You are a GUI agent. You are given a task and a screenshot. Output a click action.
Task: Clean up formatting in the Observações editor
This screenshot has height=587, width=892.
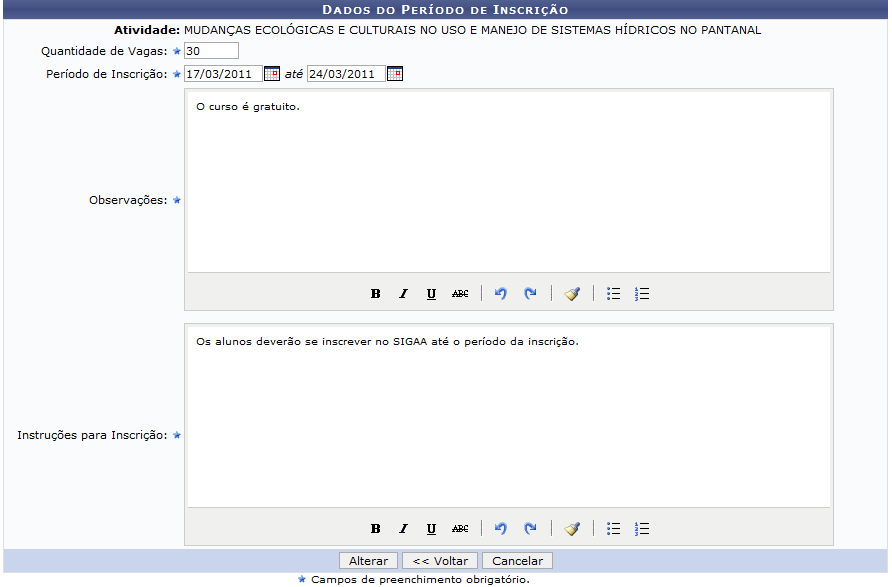tap(572, 294)
